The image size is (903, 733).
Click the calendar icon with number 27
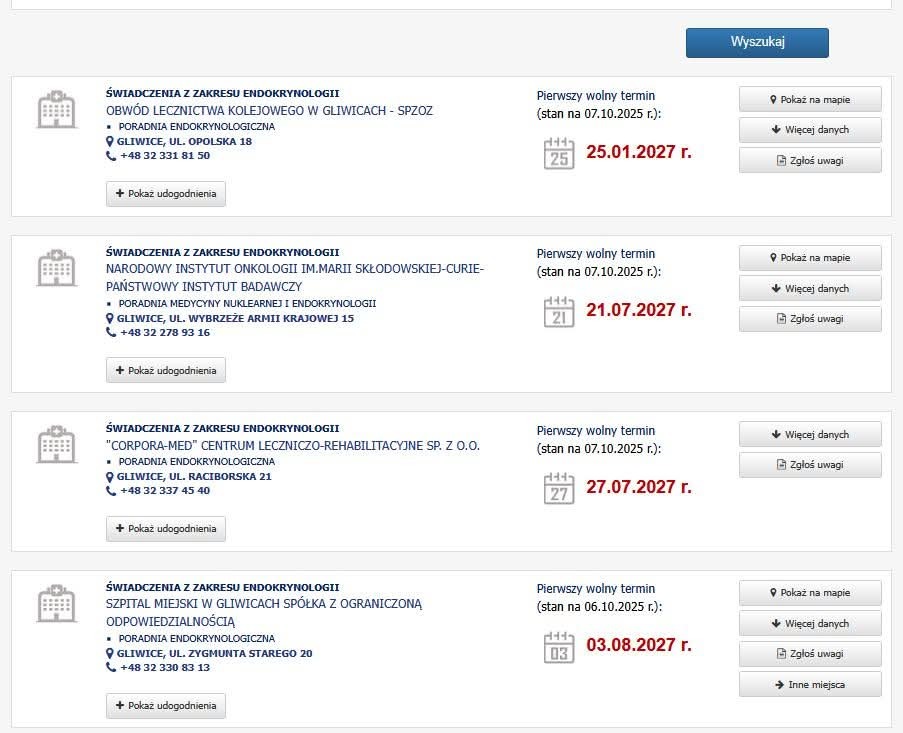(559, 488)
